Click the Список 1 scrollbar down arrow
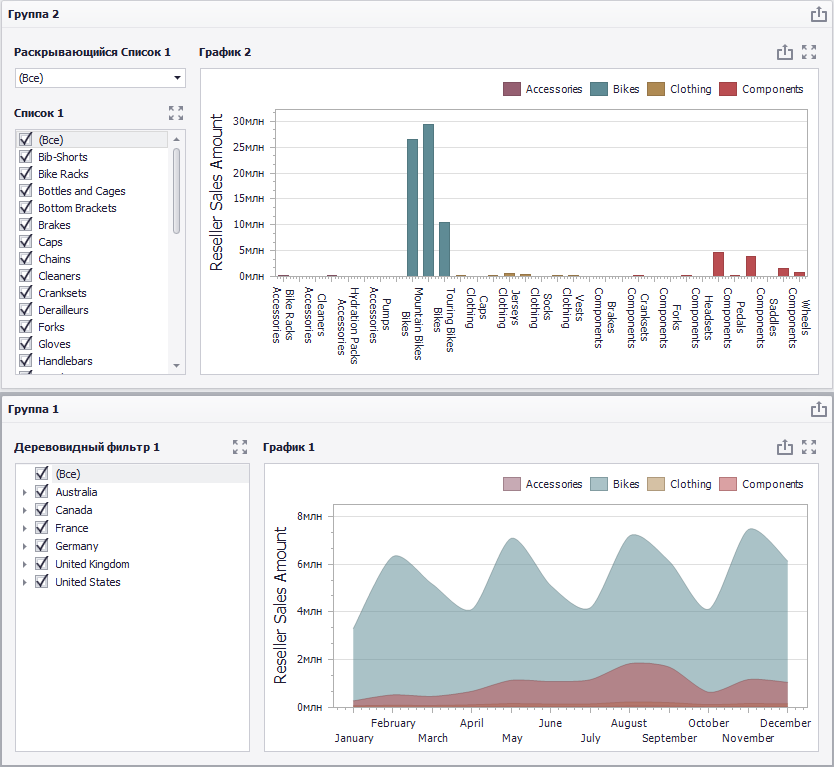Screen dimensions: 834x767 (177, 366)
